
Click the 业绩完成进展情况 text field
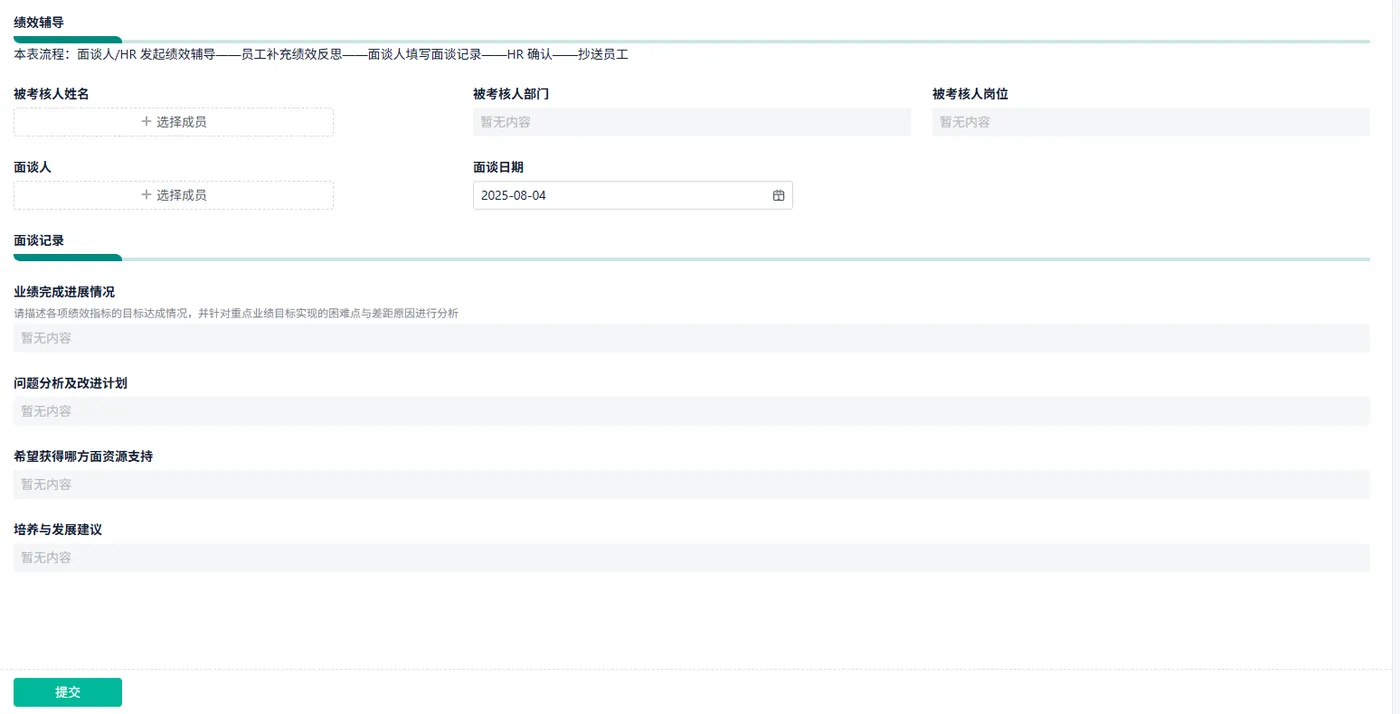click(692, 338)
